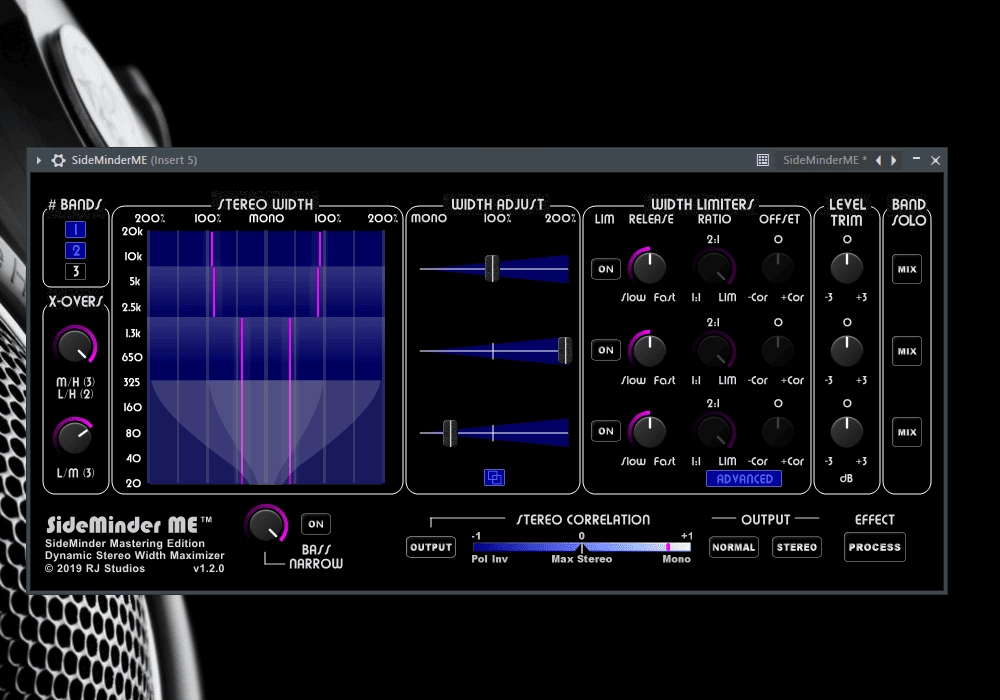Click the middle band width adjust slider handle
1000x700 pixels.
point(564,350)
